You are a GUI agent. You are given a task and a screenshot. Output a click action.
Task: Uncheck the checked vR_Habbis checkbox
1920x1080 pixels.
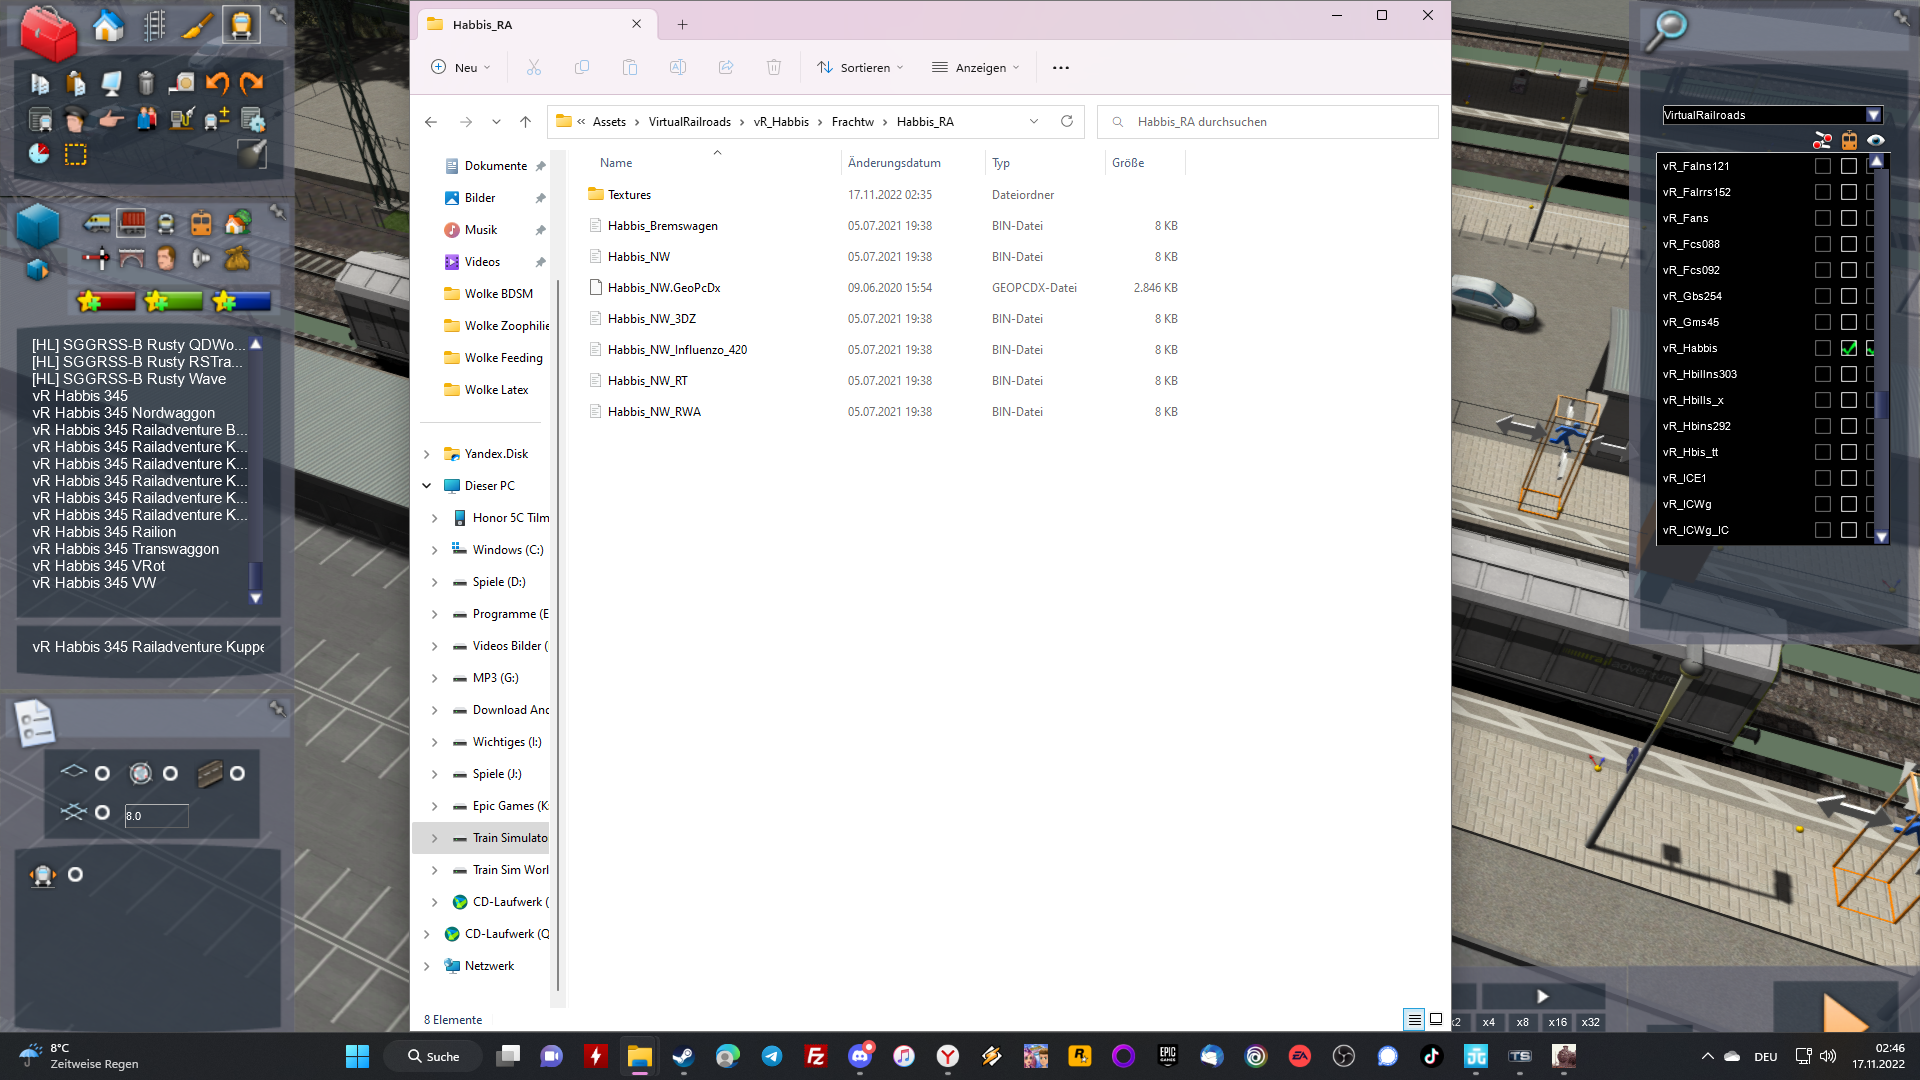(1849, 348)
